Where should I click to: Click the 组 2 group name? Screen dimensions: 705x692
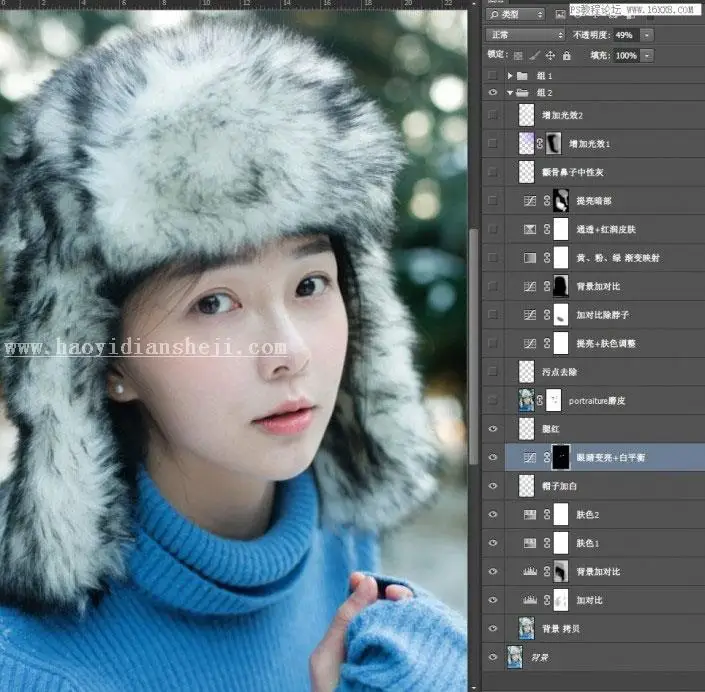point(544,93)
